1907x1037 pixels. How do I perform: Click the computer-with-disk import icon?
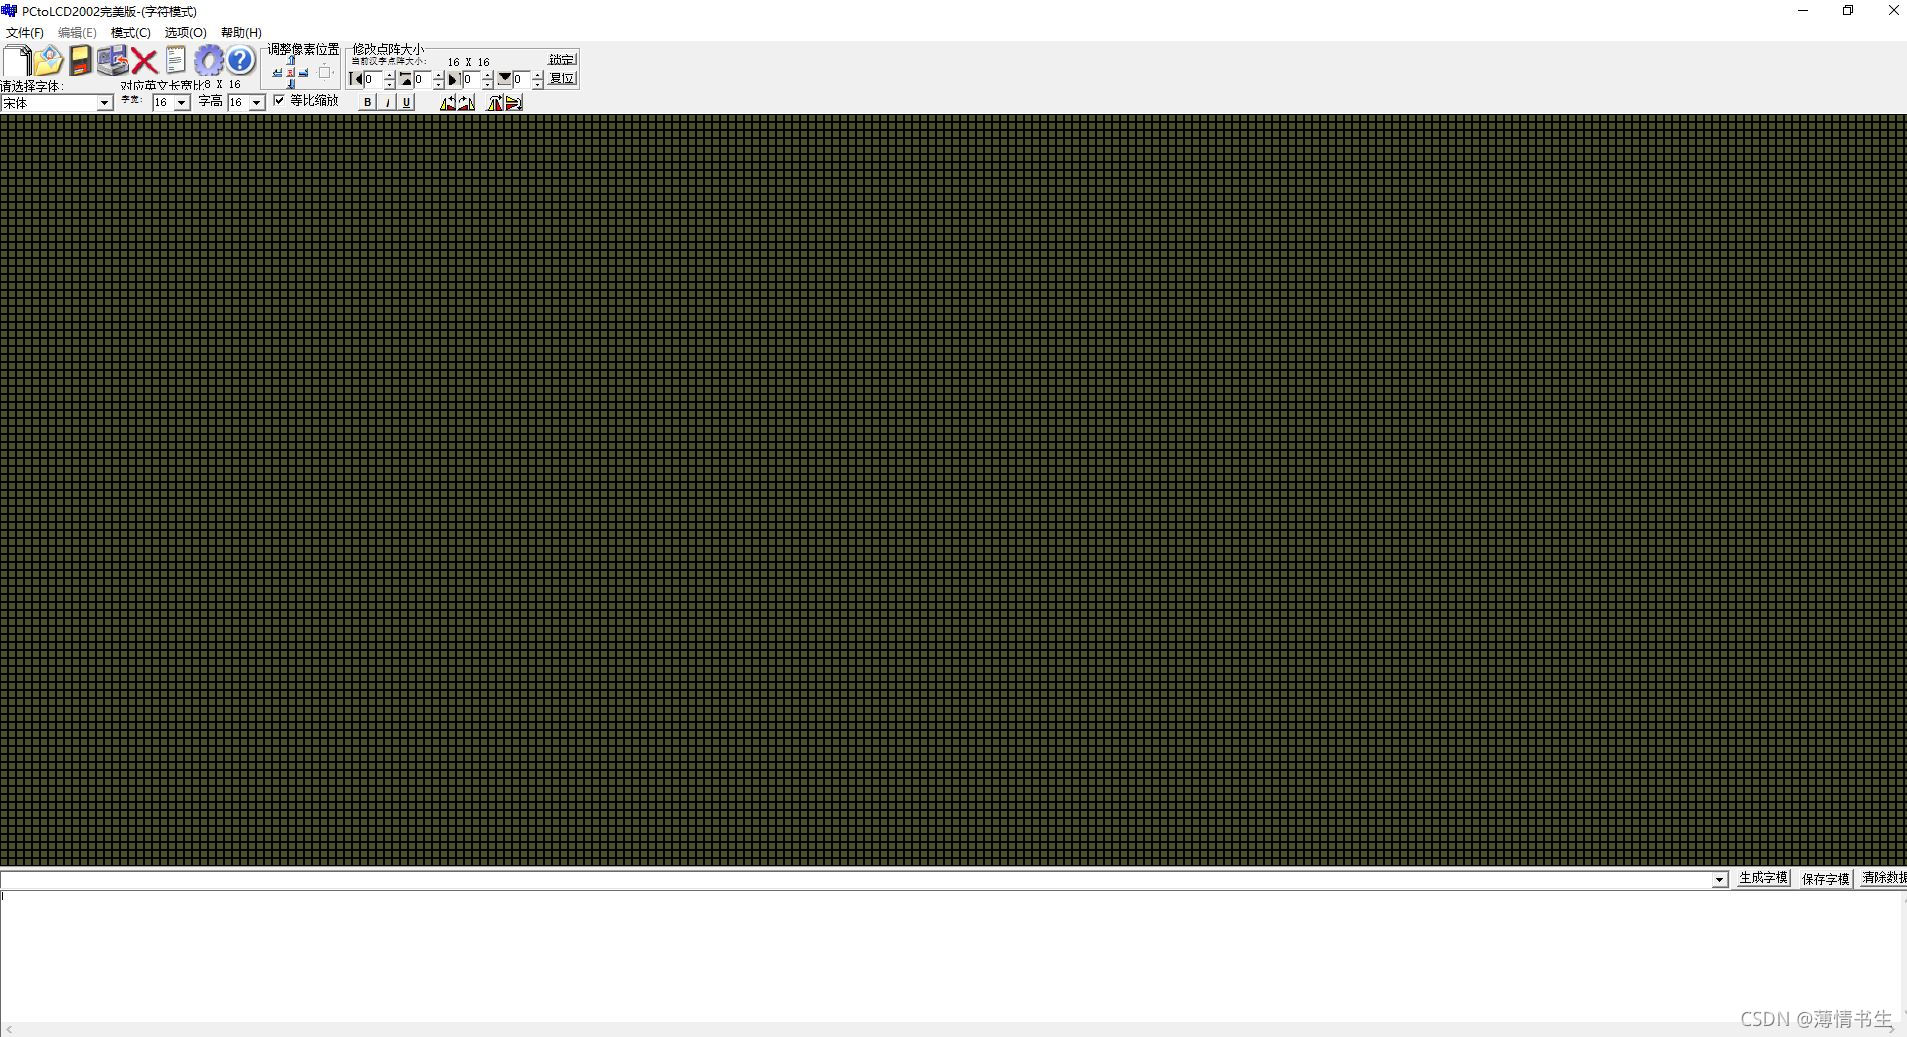[112, 61]
